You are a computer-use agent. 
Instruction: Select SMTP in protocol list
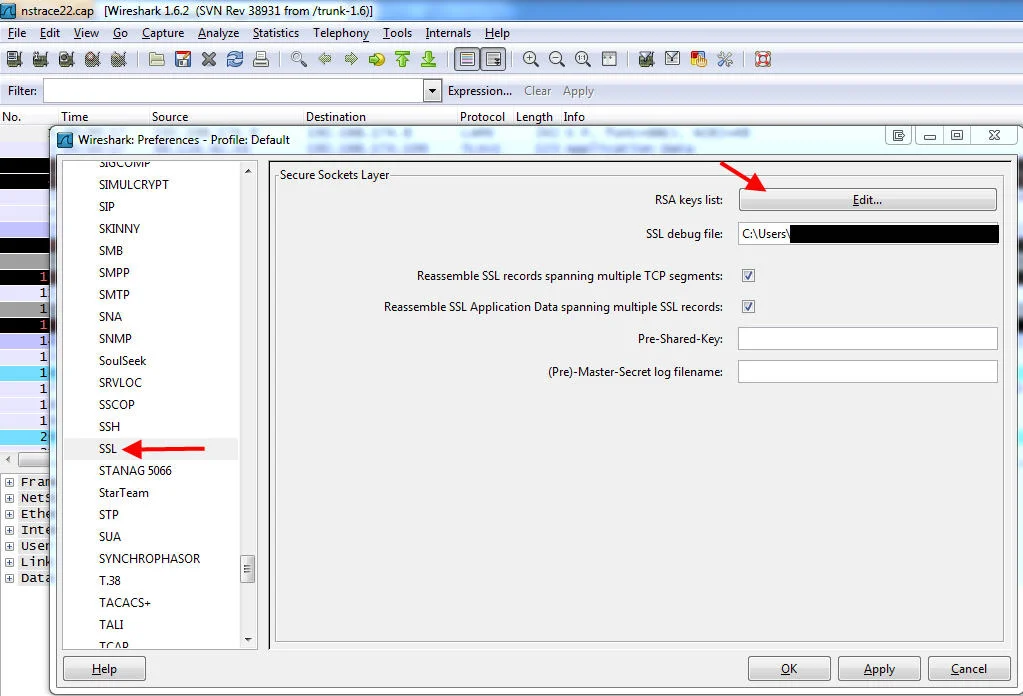[114, 295]
